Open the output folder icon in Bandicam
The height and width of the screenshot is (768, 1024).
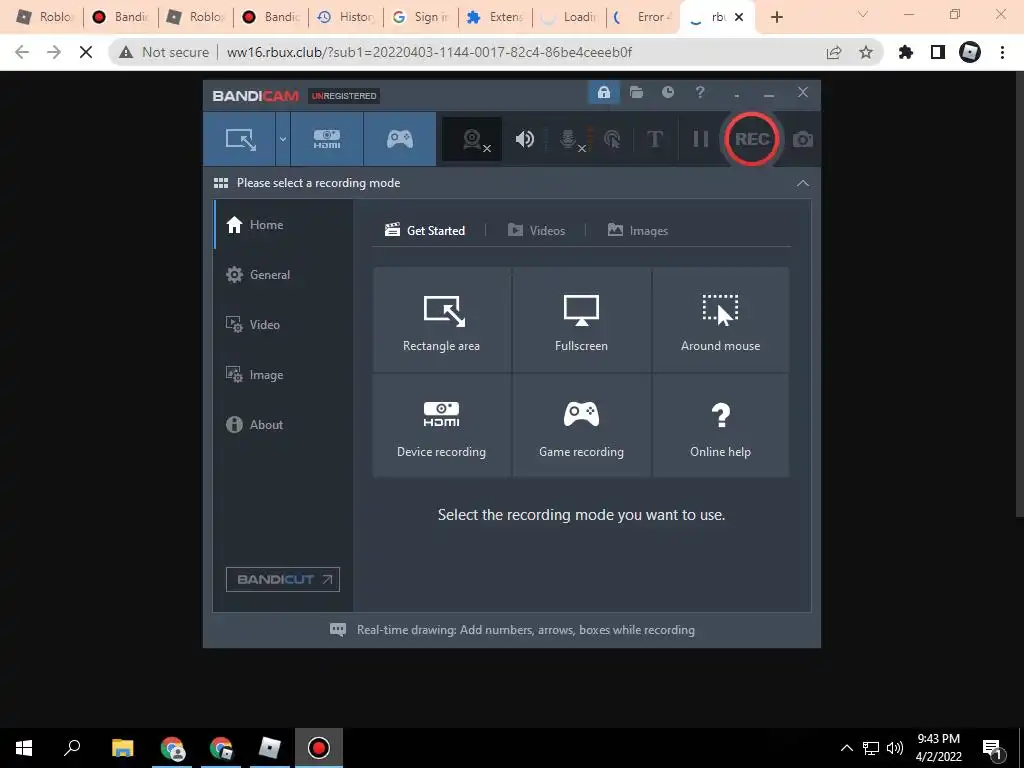(x=636, y=93)
